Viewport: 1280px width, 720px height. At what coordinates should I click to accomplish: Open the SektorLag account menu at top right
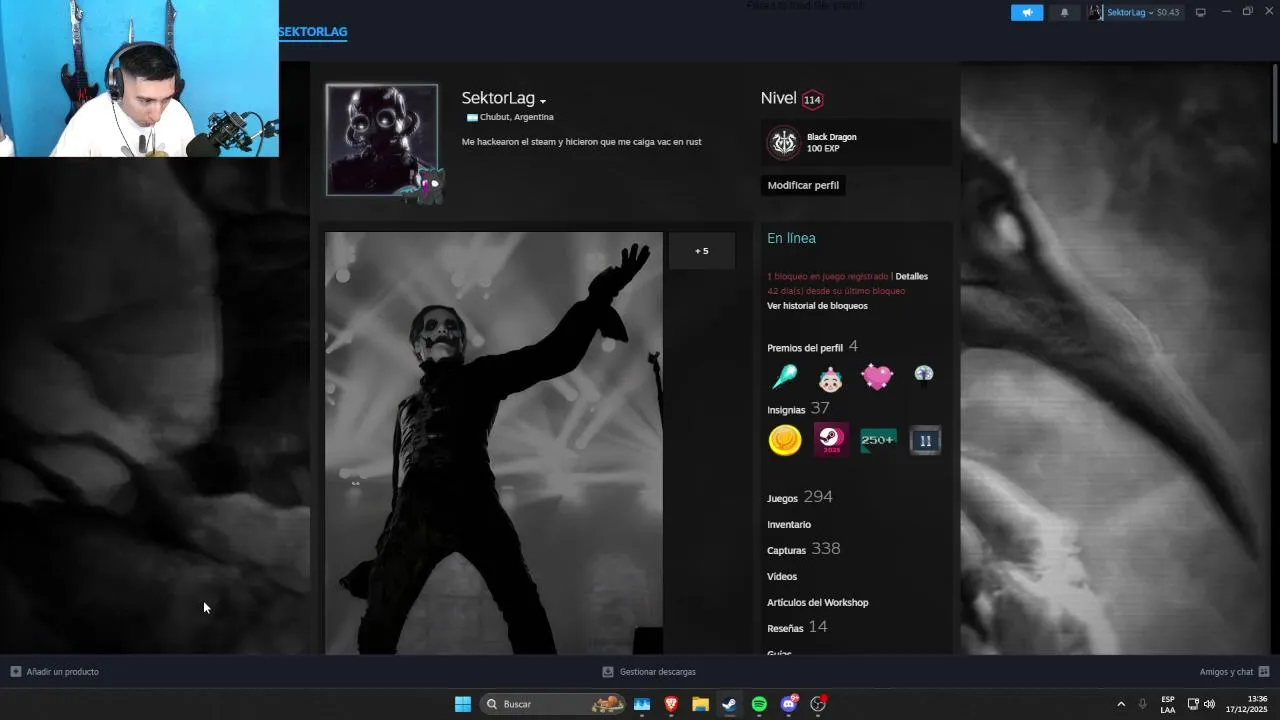pos(1128,12)
